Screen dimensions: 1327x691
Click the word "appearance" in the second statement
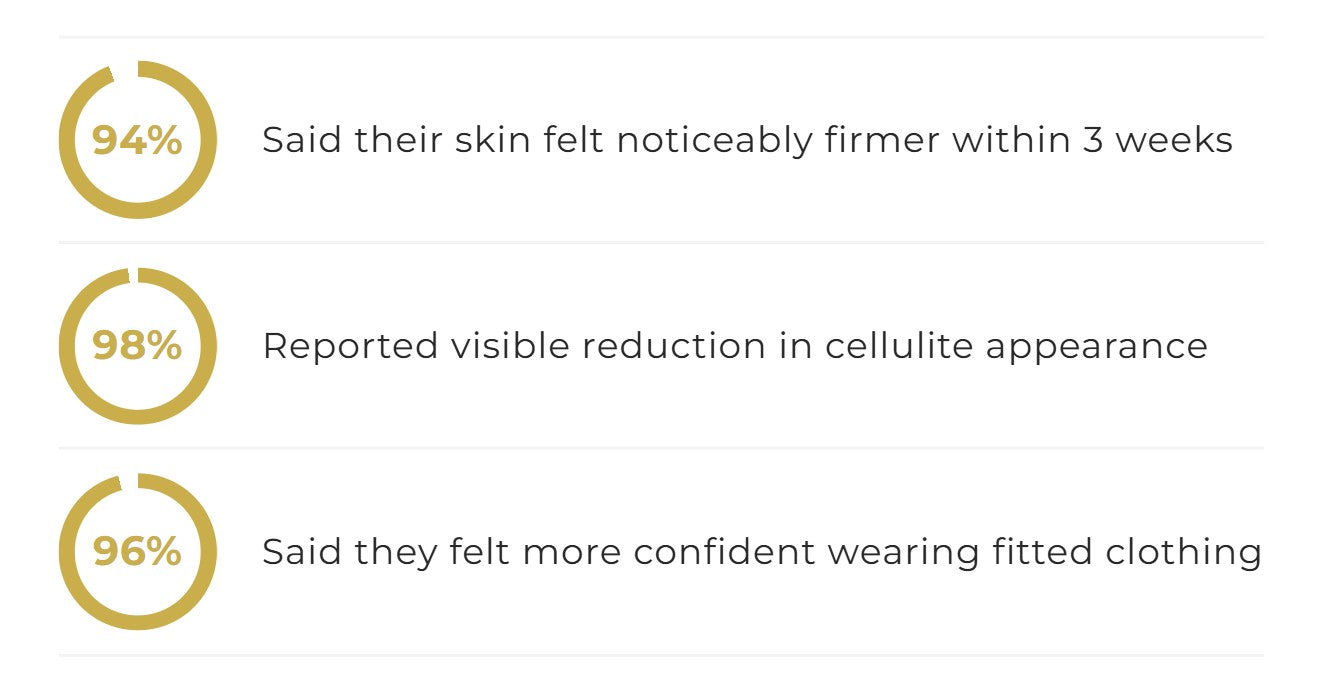pyautogui.click(x=1097, y=346)
